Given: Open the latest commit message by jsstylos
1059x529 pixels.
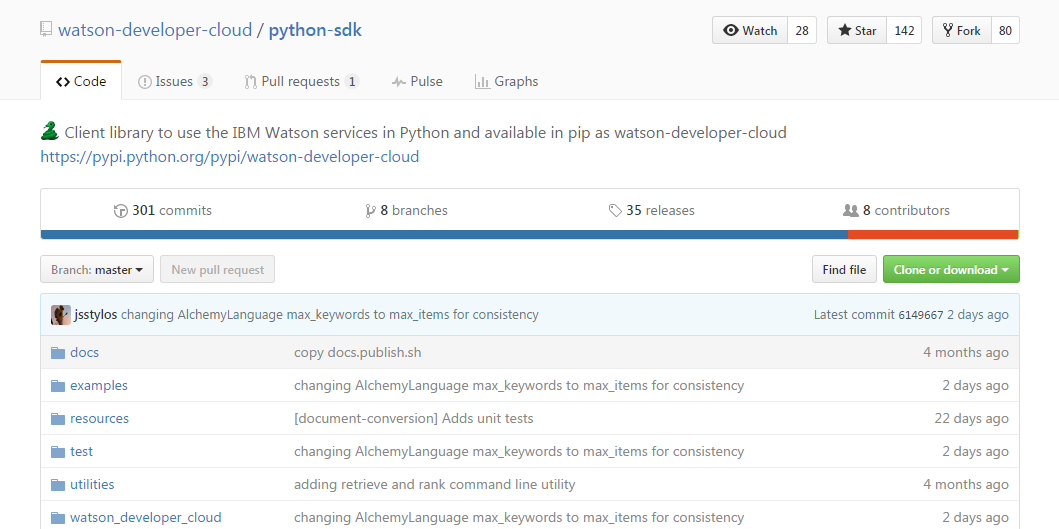Looking at the screenshot, I should point(330,315).
